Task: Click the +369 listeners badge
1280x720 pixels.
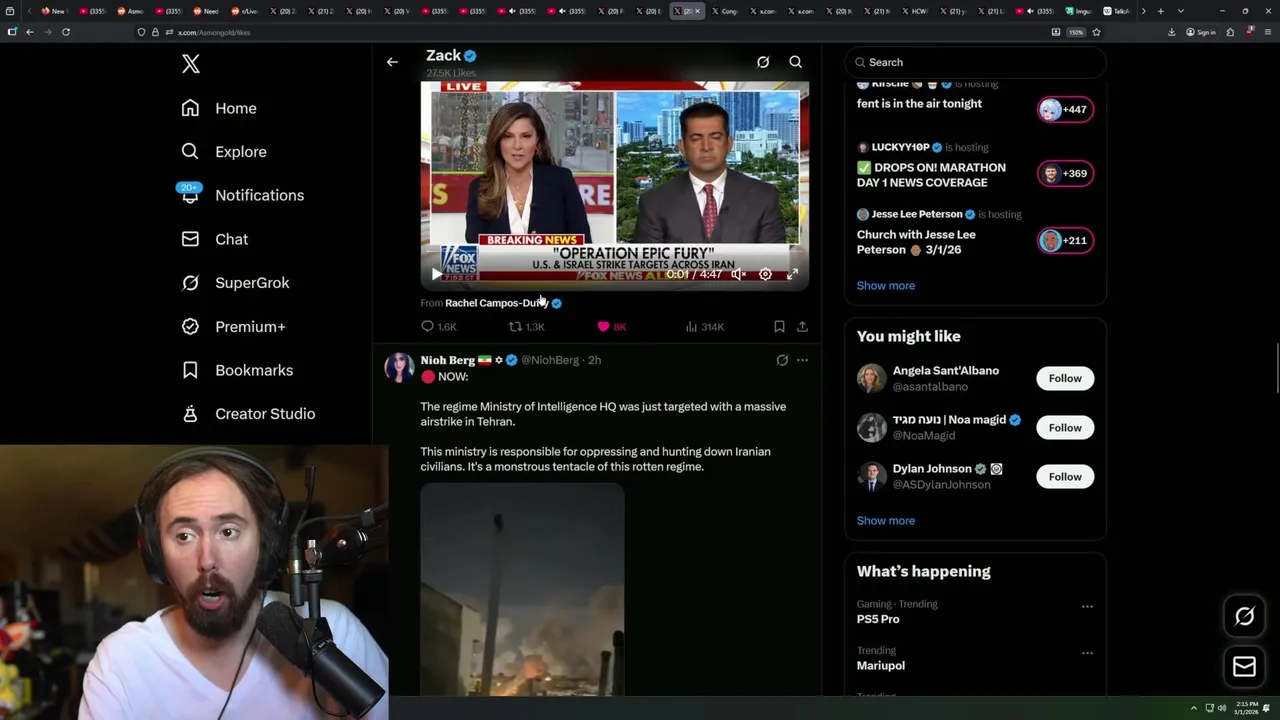Action: [x=1066, y=174]
